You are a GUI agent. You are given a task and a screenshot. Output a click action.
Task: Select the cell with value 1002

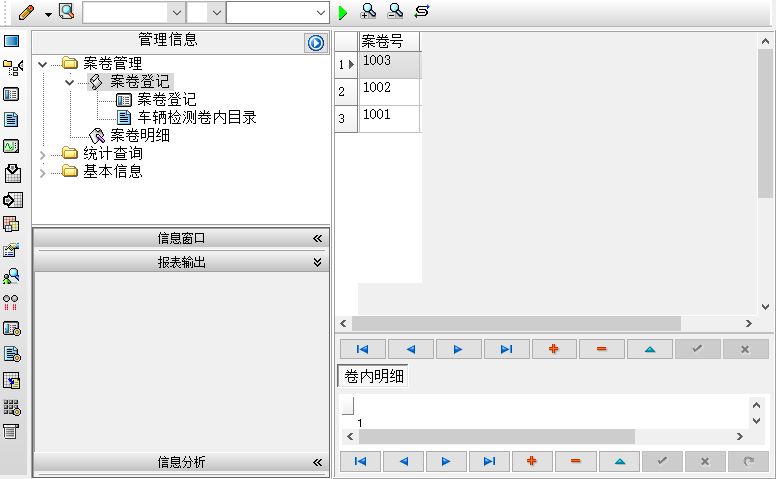[389, 92]
